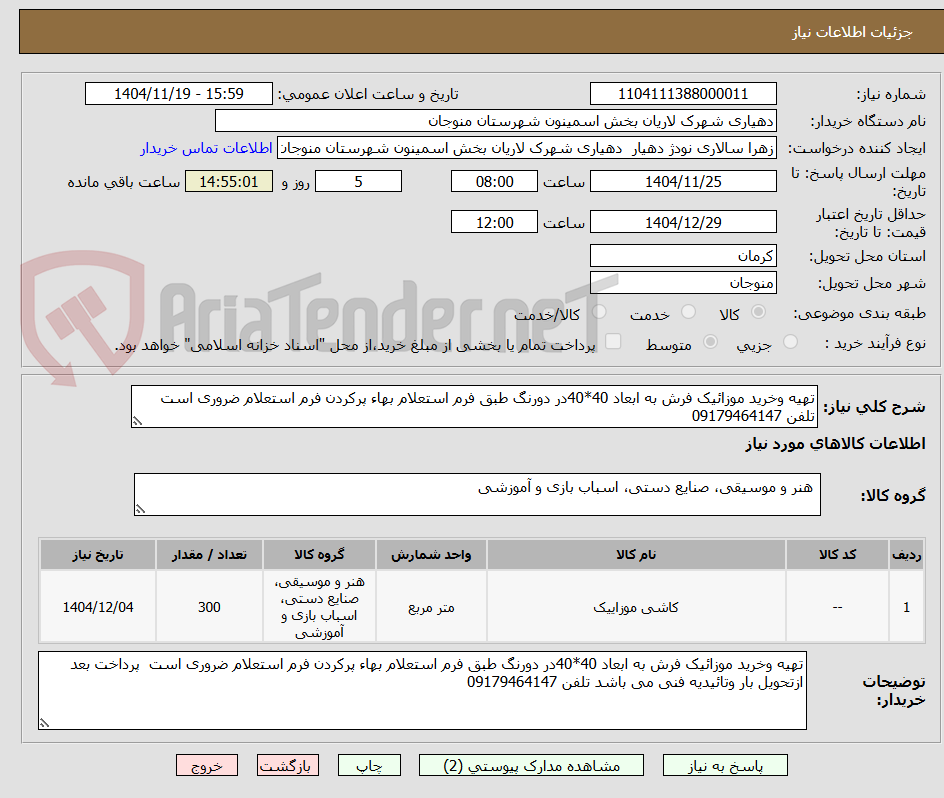Open مشاهده مدارک پیوستی (2) attachments
Viewport: 944px width, 798px height.
click(531, 765)
